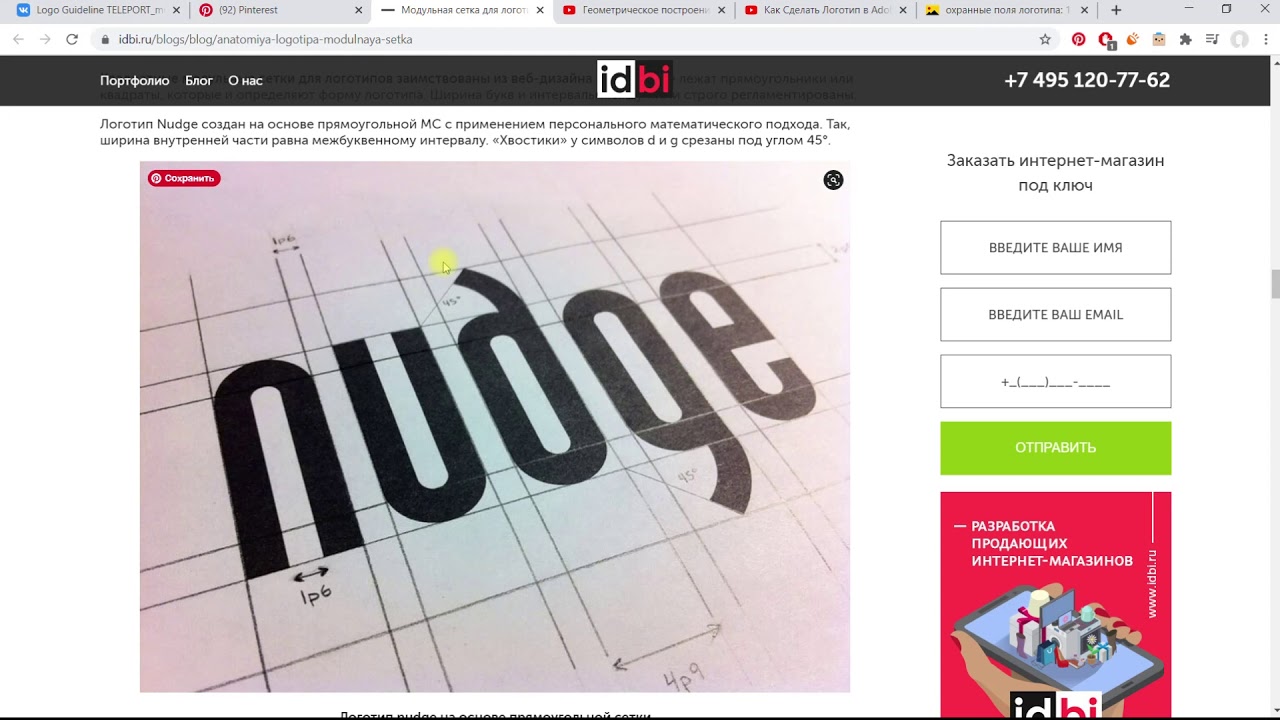This screenshot has height=720, width=1280.
Task: Switch to the Как Сделать Логотип tab
Action: click(825, 10)
